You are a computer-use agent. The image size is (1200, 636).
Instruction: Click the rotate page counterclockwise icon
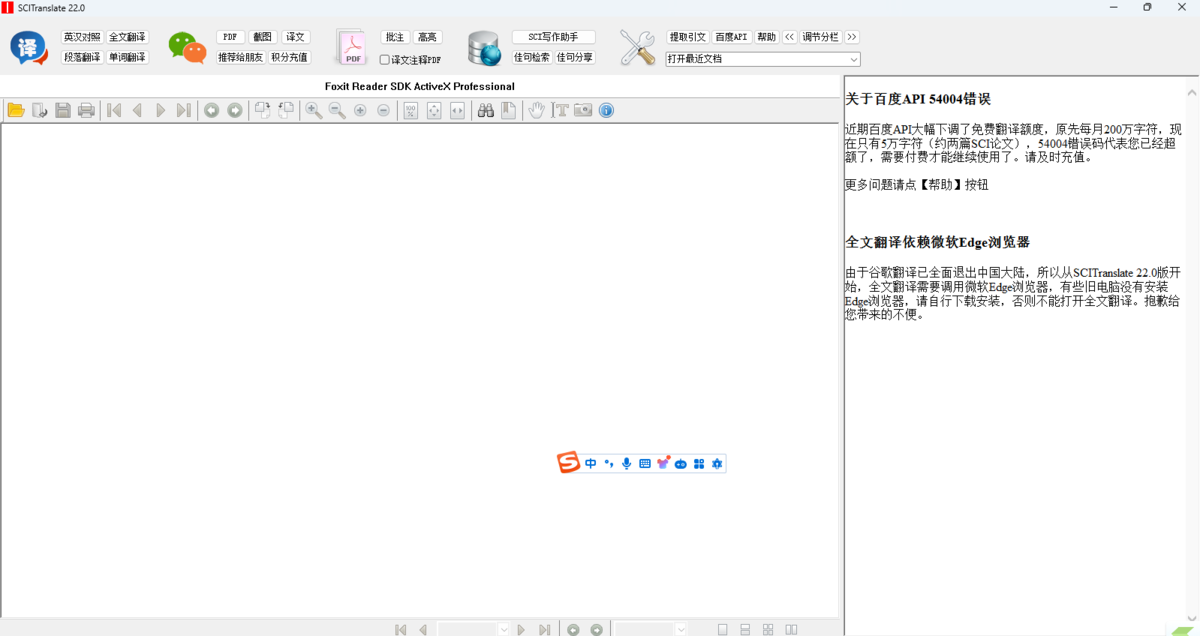(286, 110)
